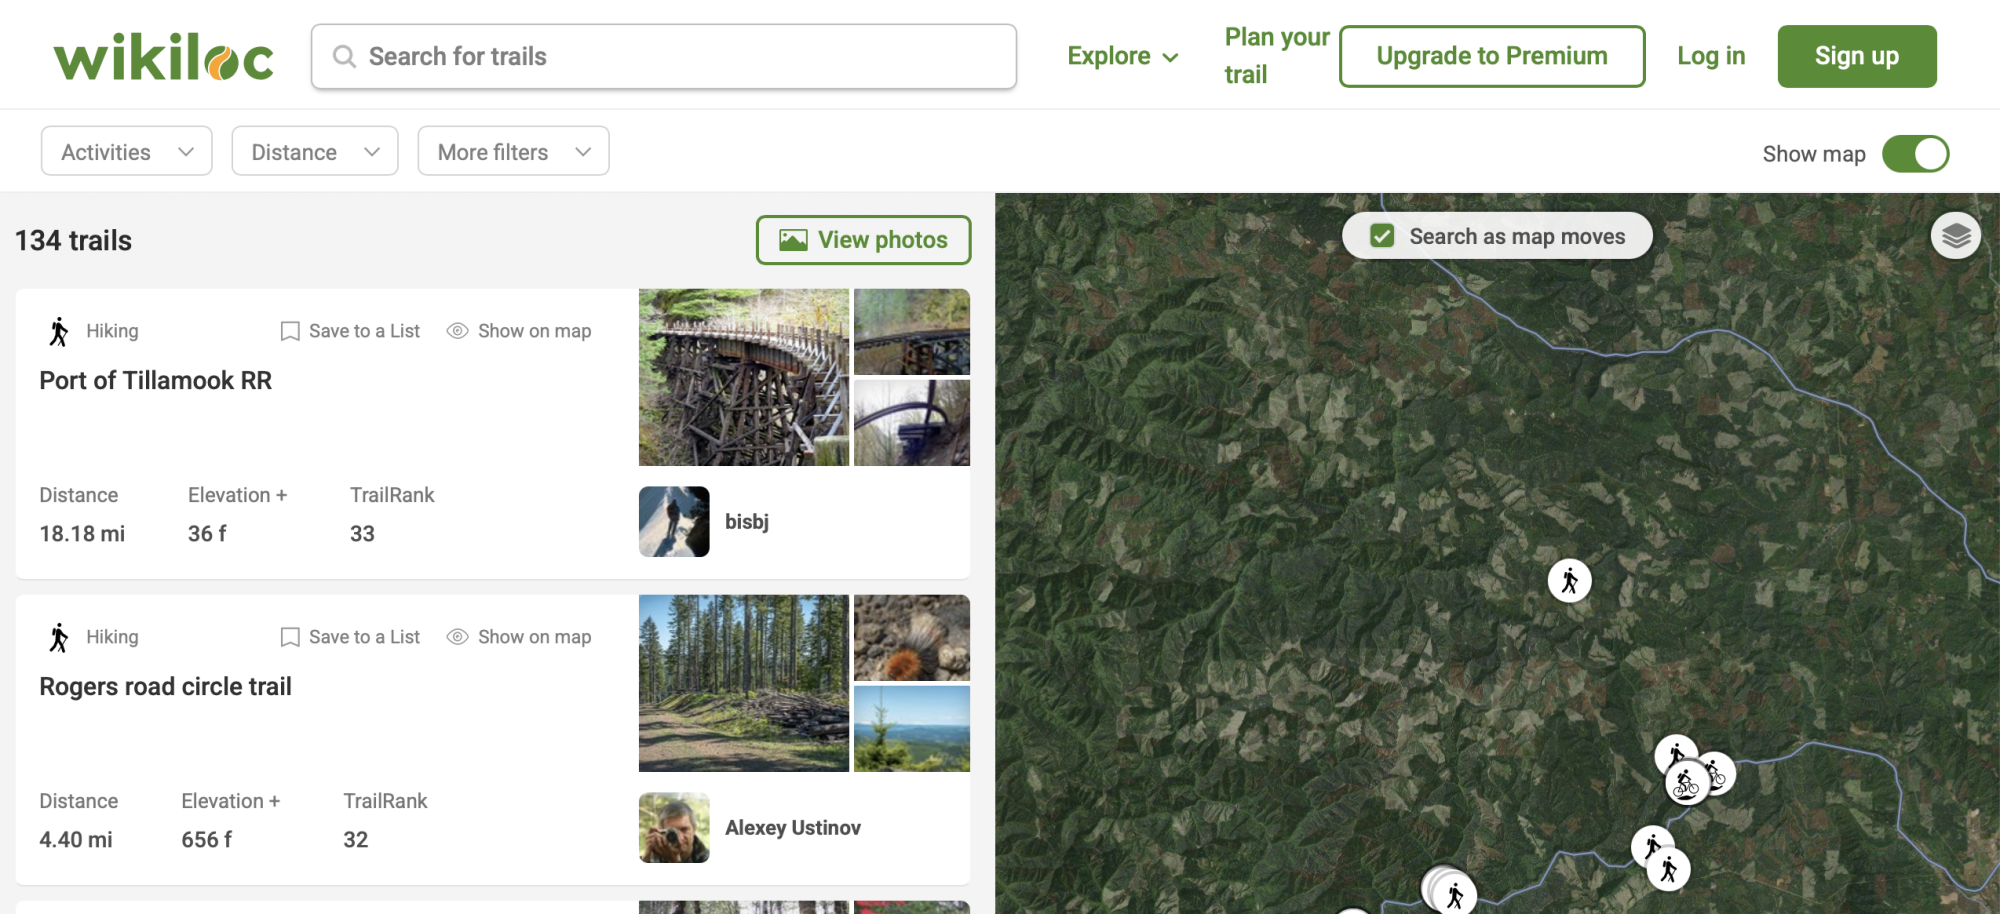This screenshot has height=914, width=2000.
Task: Open the large forest road photo
Action: point(744,683)
